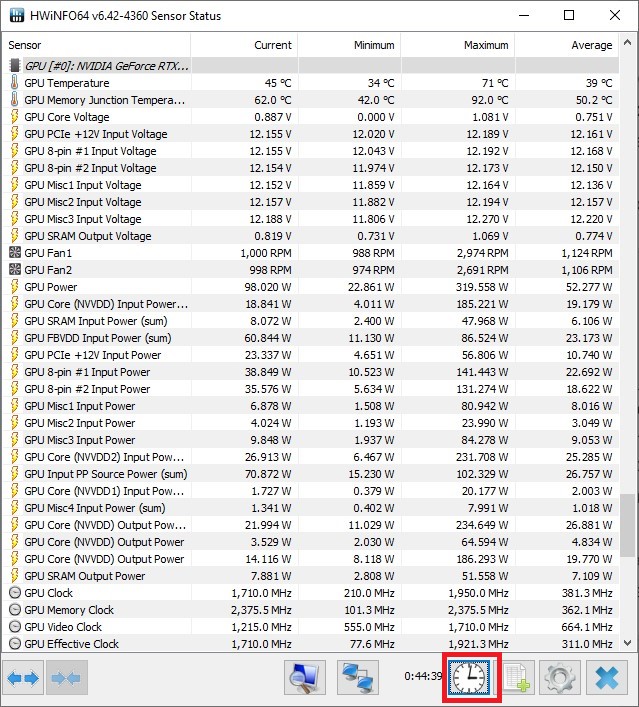This screenshot has width=639, height=707.
Task: Click the GPU chip icon in header row
Action: pyautogui.click(x=15, y=65)
